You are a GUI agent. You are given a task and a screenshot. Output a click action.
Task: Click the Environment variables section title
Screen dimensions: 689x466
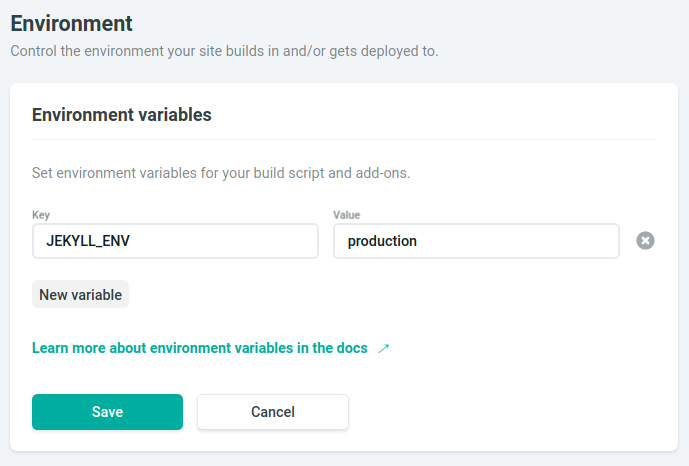(x=121, y=115)
